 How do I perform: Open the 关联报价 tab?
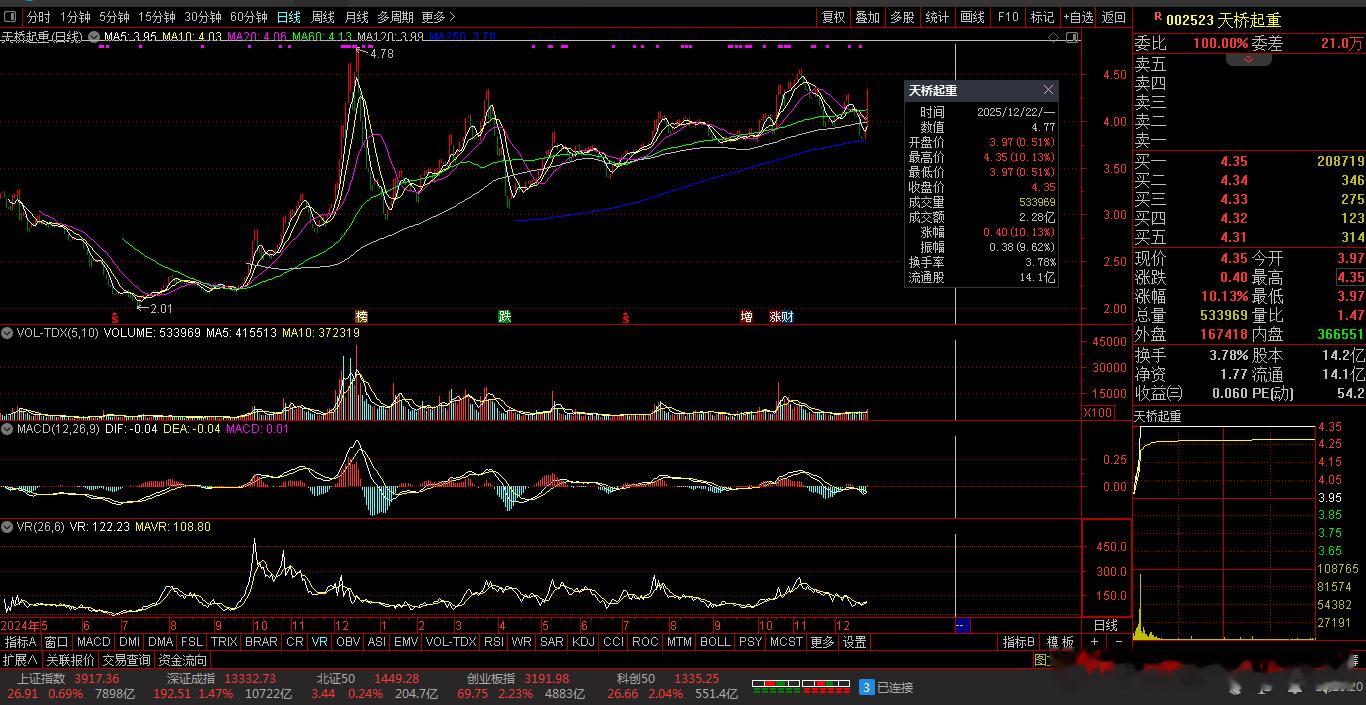click(x=70, y=660)
